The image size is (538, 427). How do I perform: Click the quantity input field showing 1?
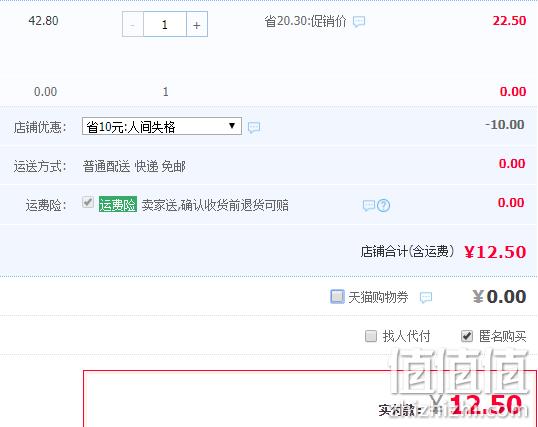coord(165,24)
